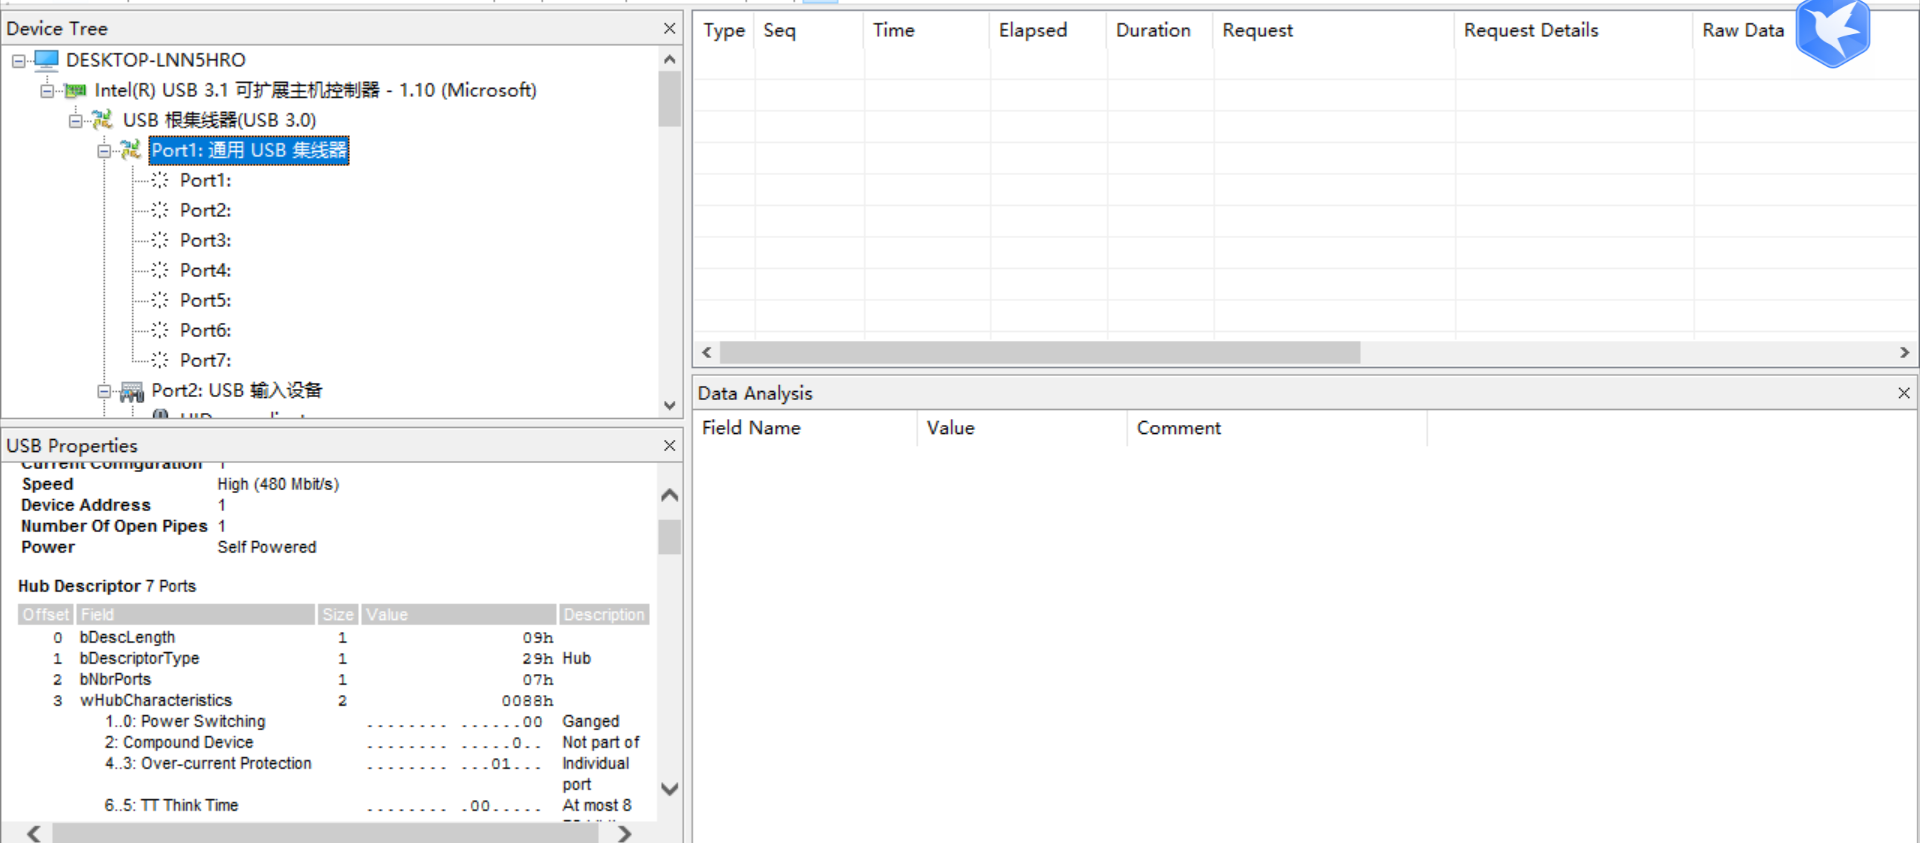Select DESKTOP-LNN5HRO in the device tree

(x=155, y=60)
